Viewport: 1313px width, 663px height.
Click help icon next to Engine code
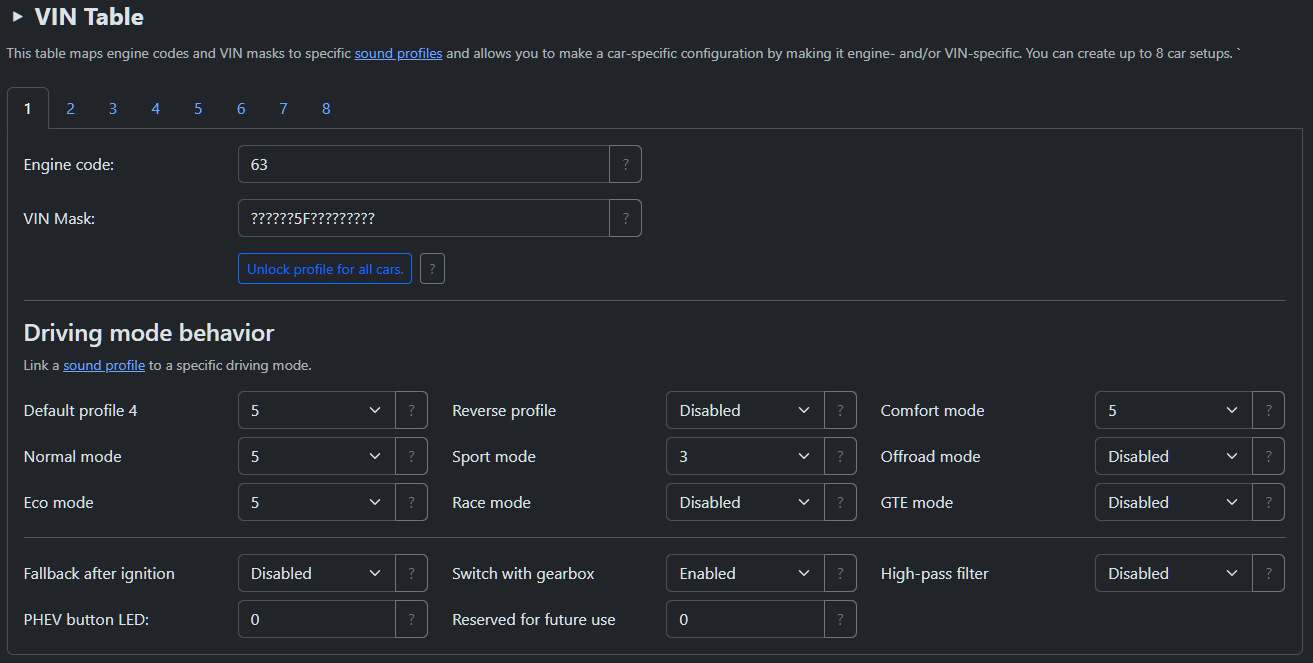coord(626,164)
